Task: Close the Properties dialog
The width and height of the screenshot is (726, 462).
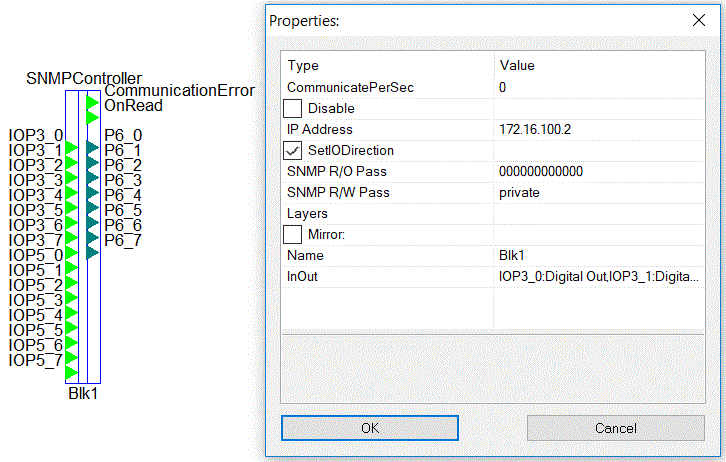Action: coord(699,20)
